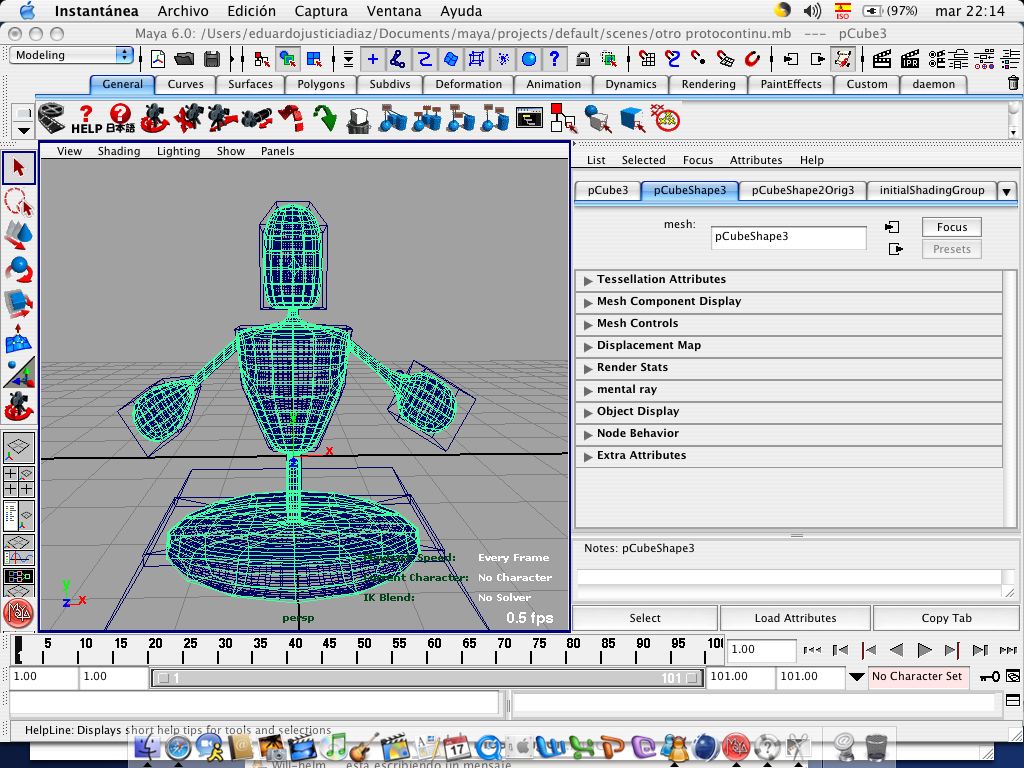Activate the Rotate tool in toolbox
The image size is (1024, 768).
pos(19,270)
